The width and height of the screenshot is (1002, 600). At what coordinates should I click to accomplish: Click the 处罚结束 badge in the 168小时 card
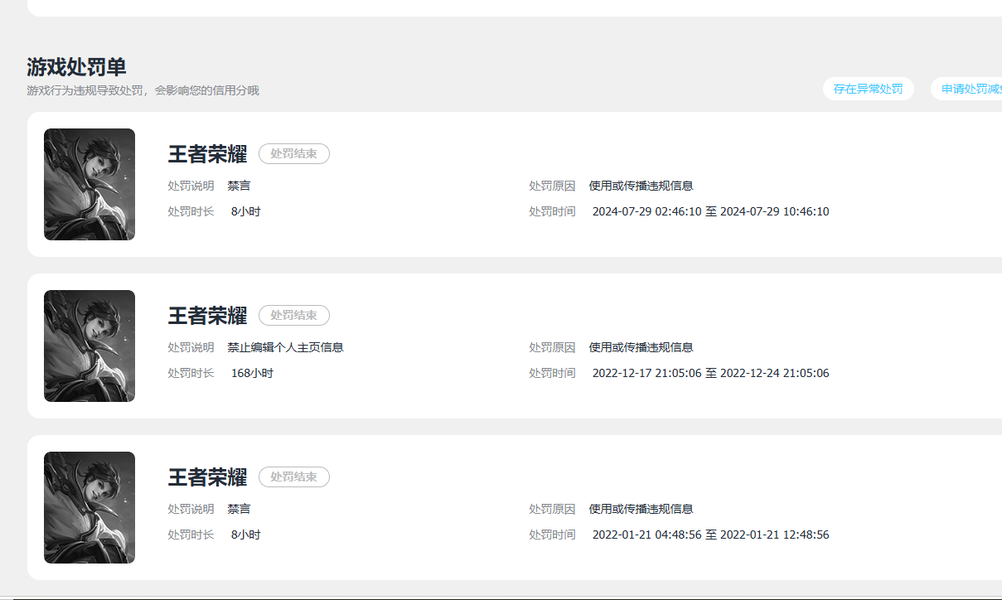pos(294,315)
